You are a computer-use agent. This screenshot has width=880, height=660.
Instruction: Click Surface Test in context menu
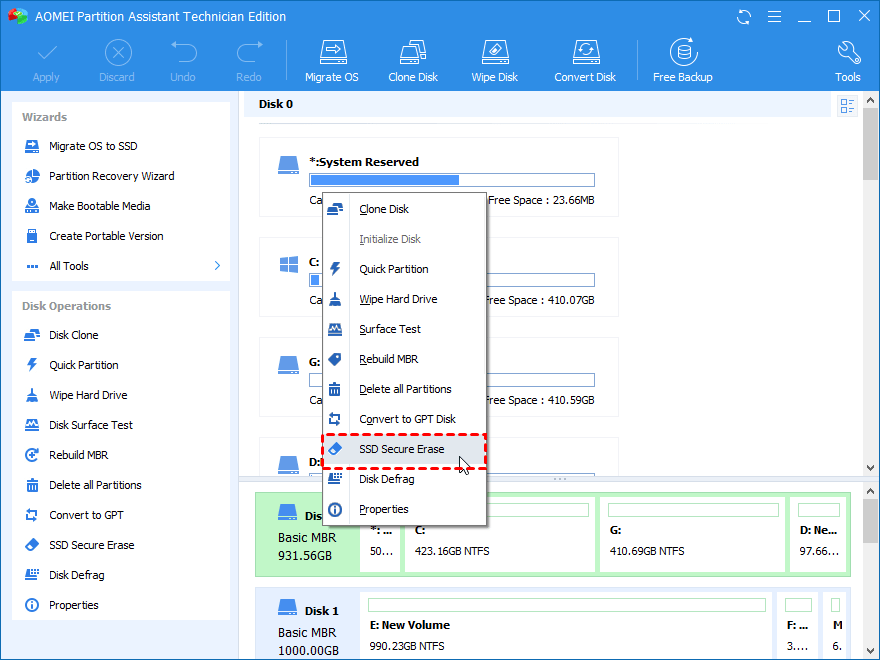(x=404, y=329)
